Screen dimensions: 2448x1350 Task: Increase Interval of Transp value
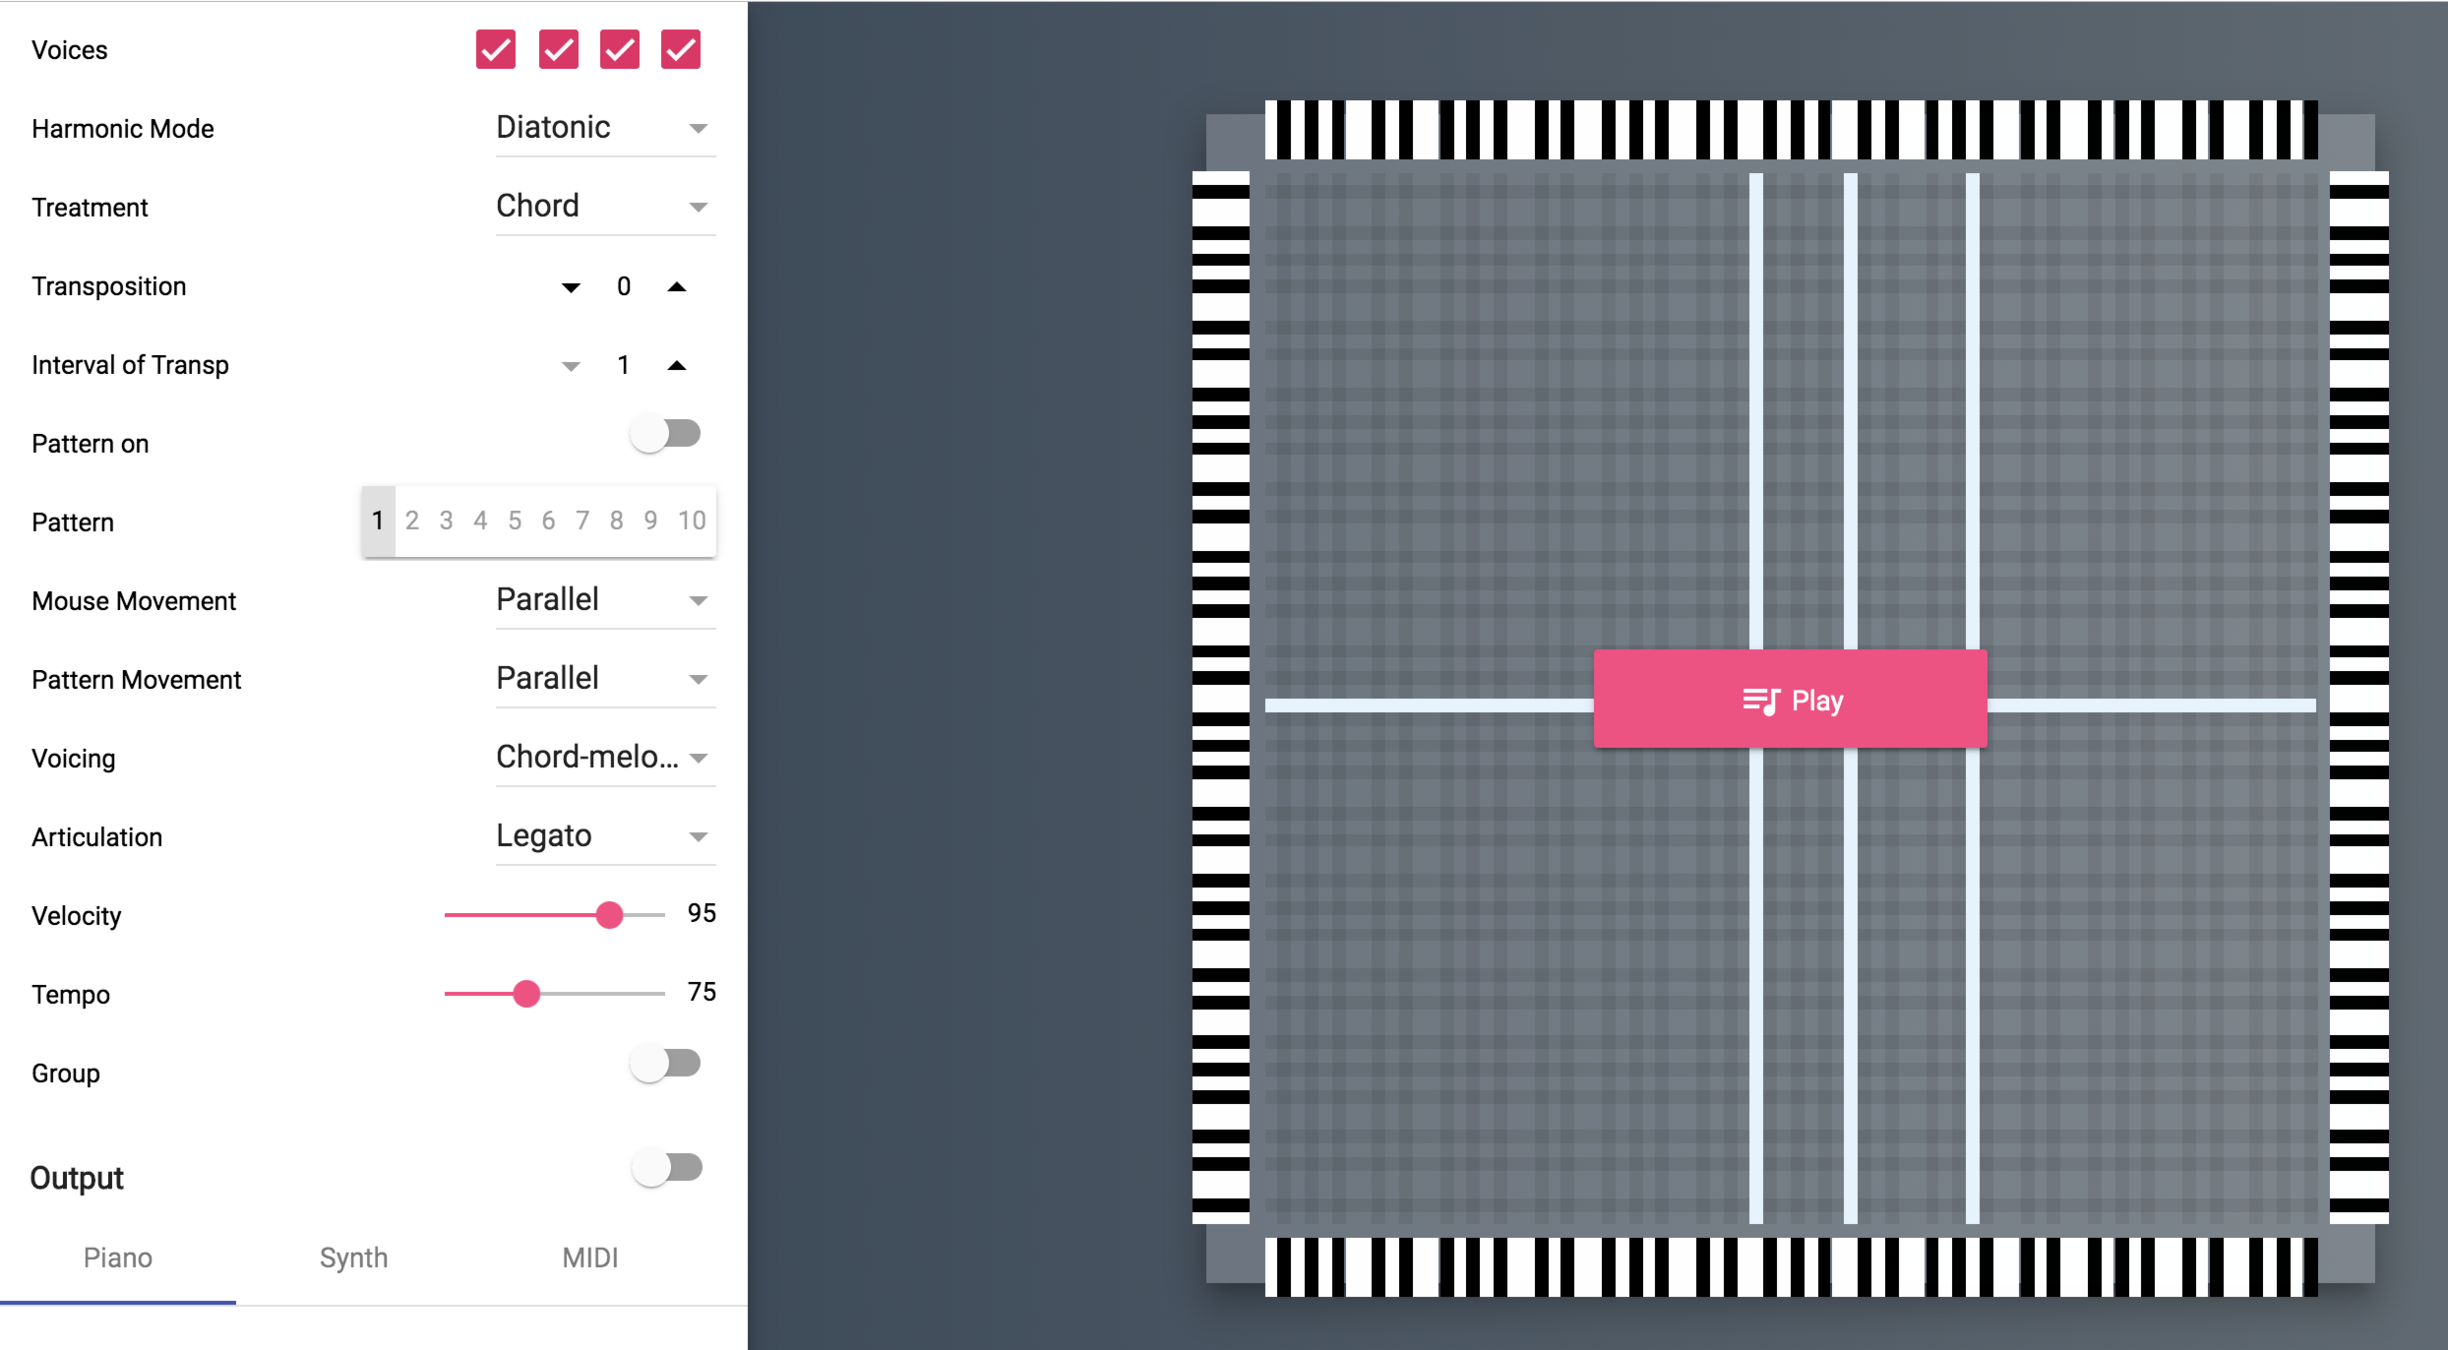coord(677,366)
